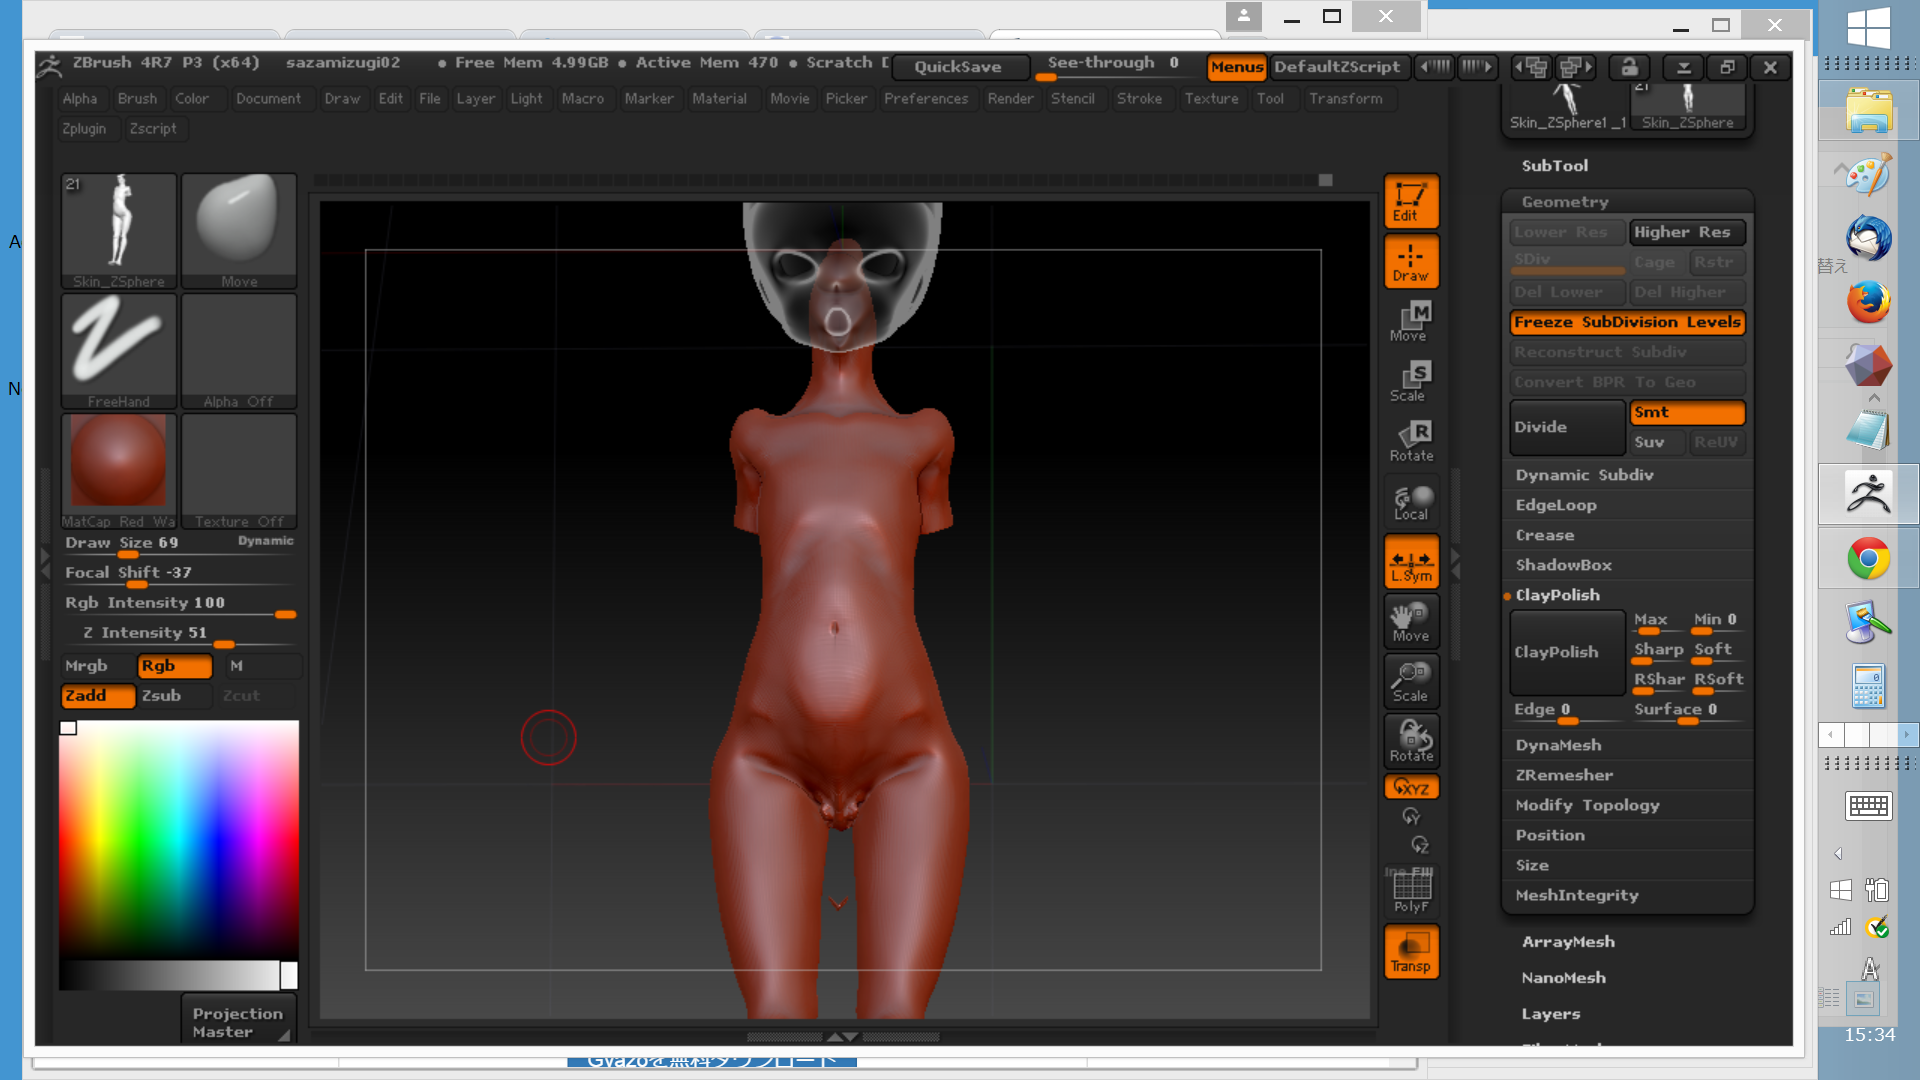Click the Local symmetry (L.Sym) icon
The height and width of the screenshot is (1080, 1920).
click(x=1411, y=561)
